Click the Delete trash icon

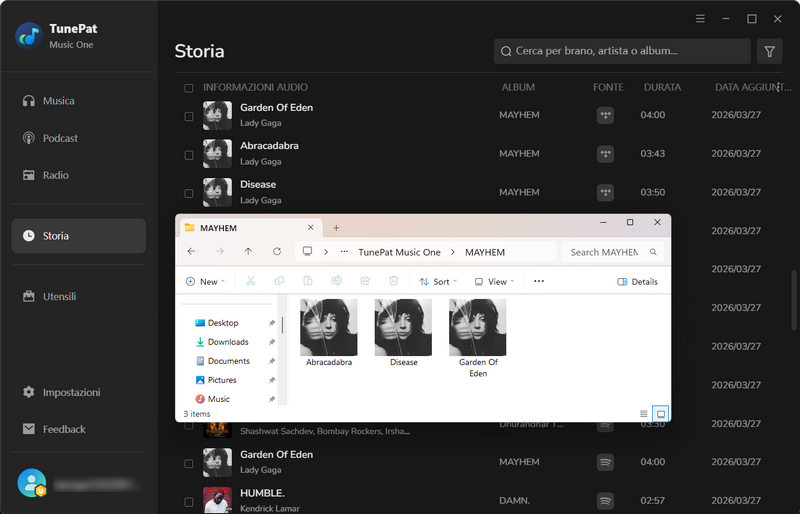[393, 281]
